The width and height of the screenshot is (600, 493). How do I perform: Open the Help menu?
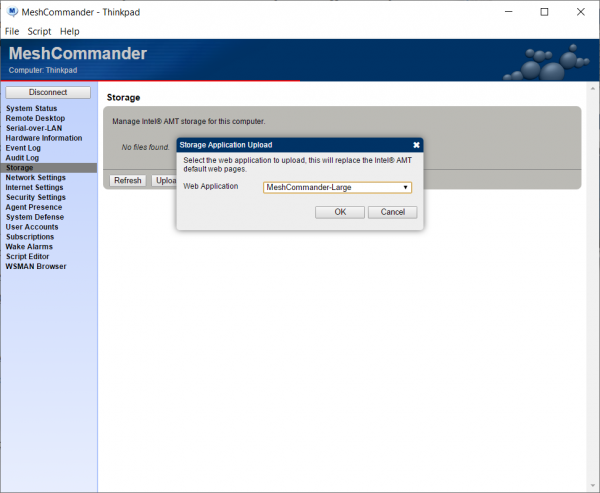70,31
